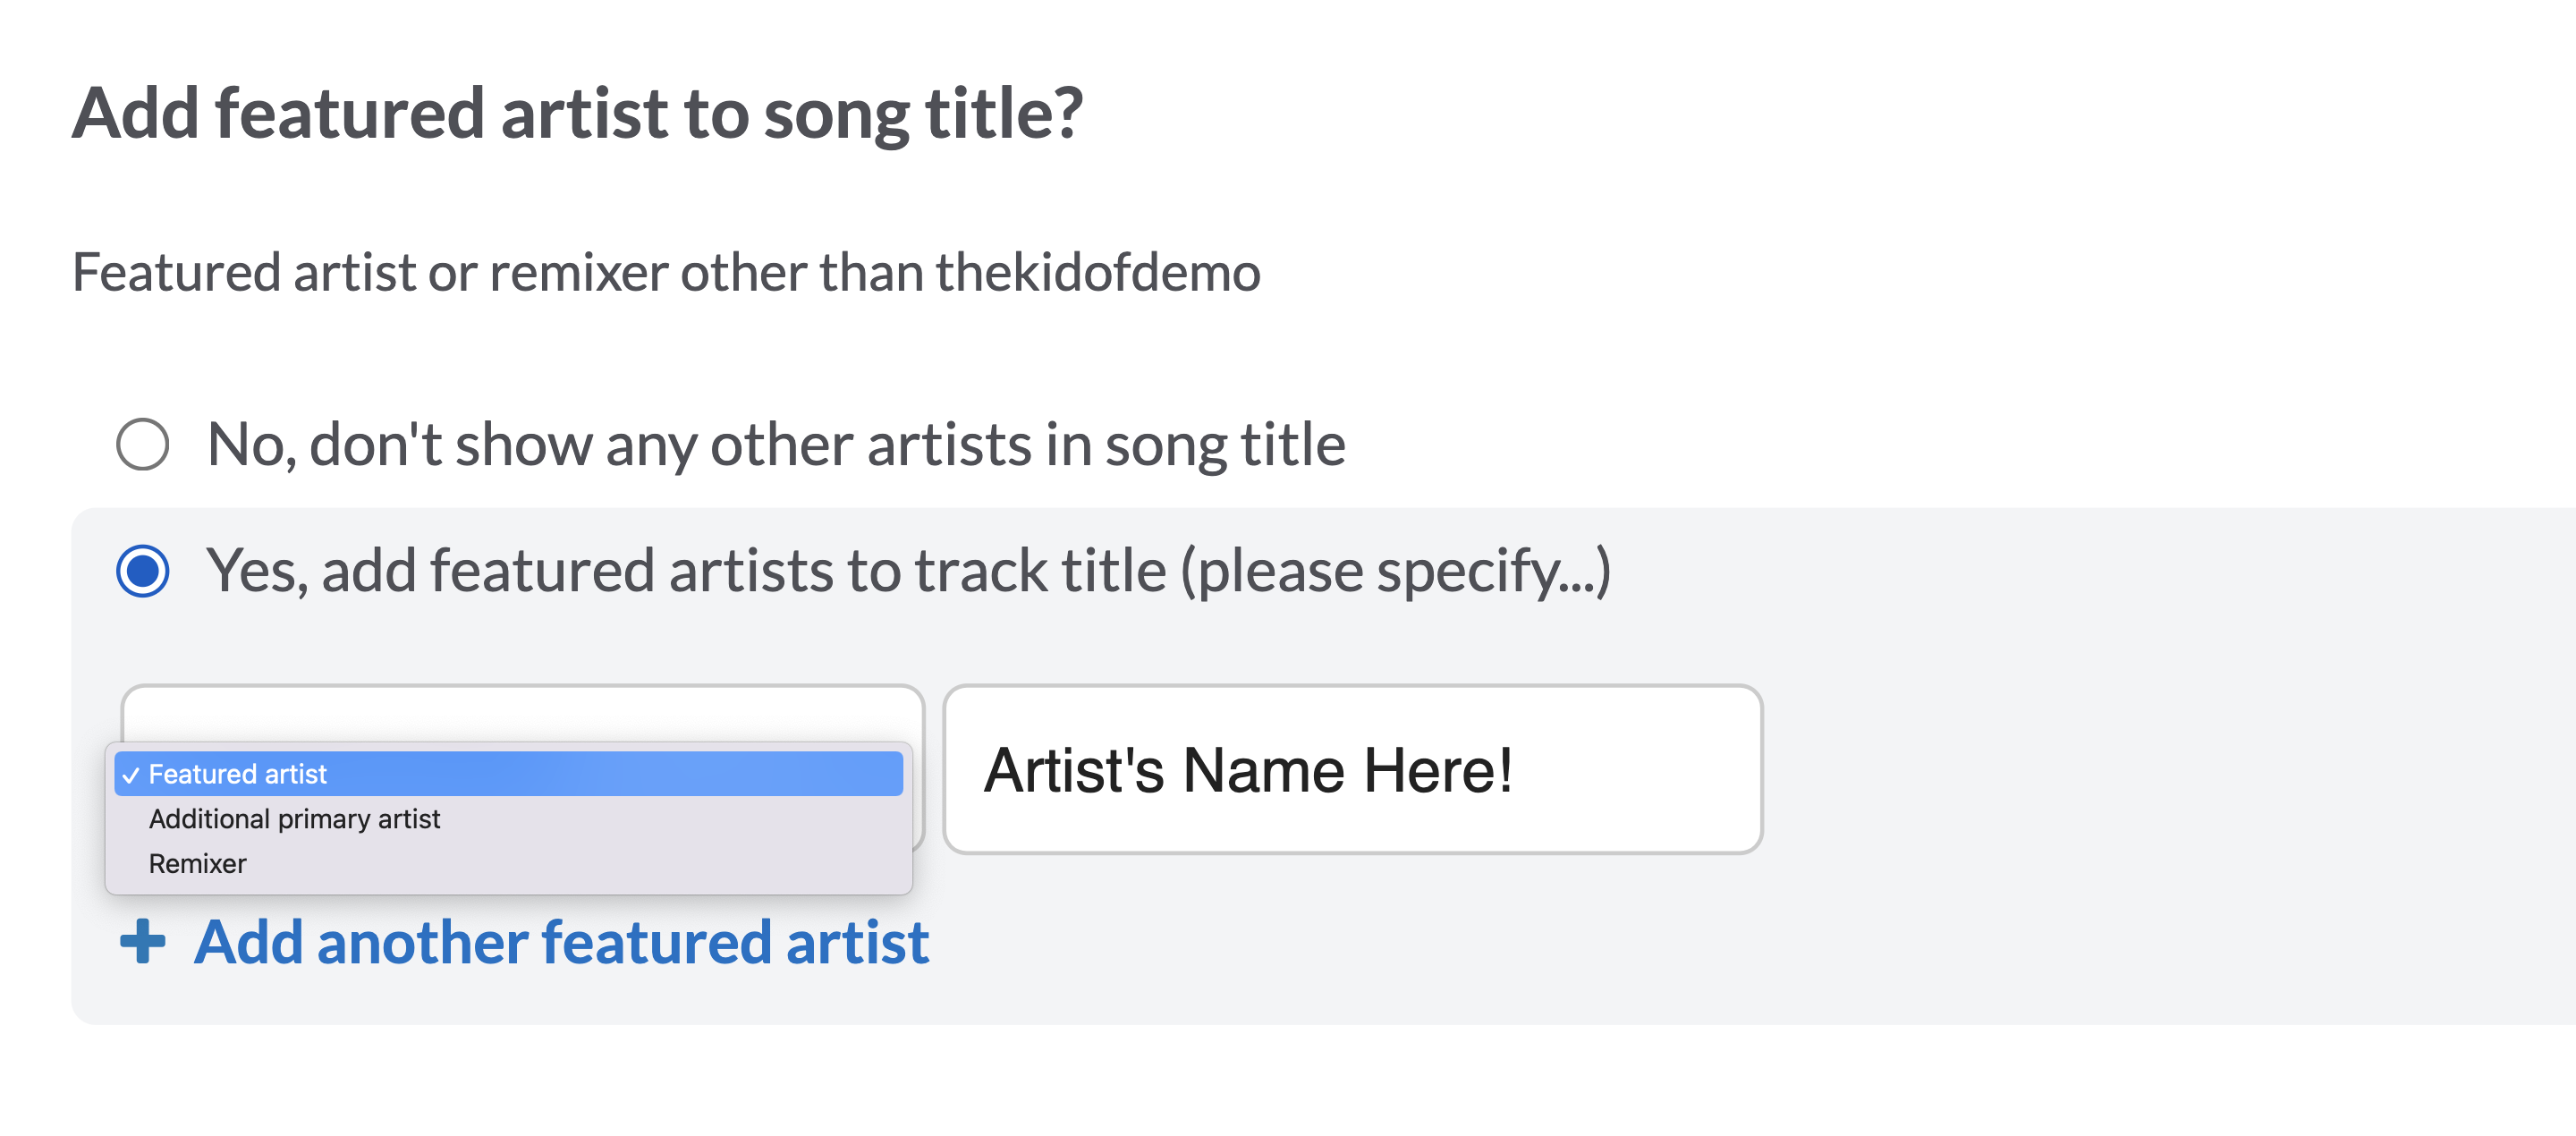The width and height of the screenshot is (2576, 1136).
Task: Select the "Yes, add featured artists" radio button
Action: (142, 571)
